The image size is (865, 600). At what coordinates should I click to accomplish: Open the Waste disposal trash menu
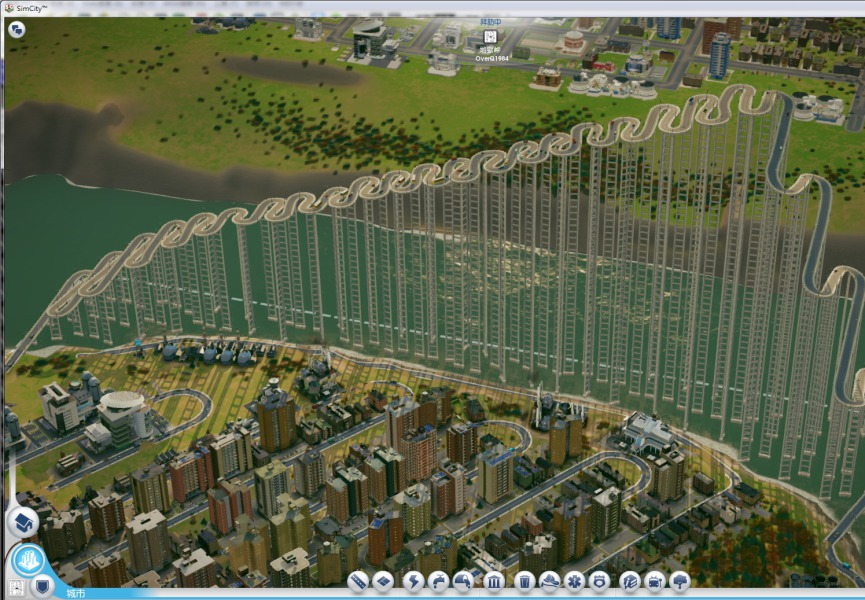524,581
